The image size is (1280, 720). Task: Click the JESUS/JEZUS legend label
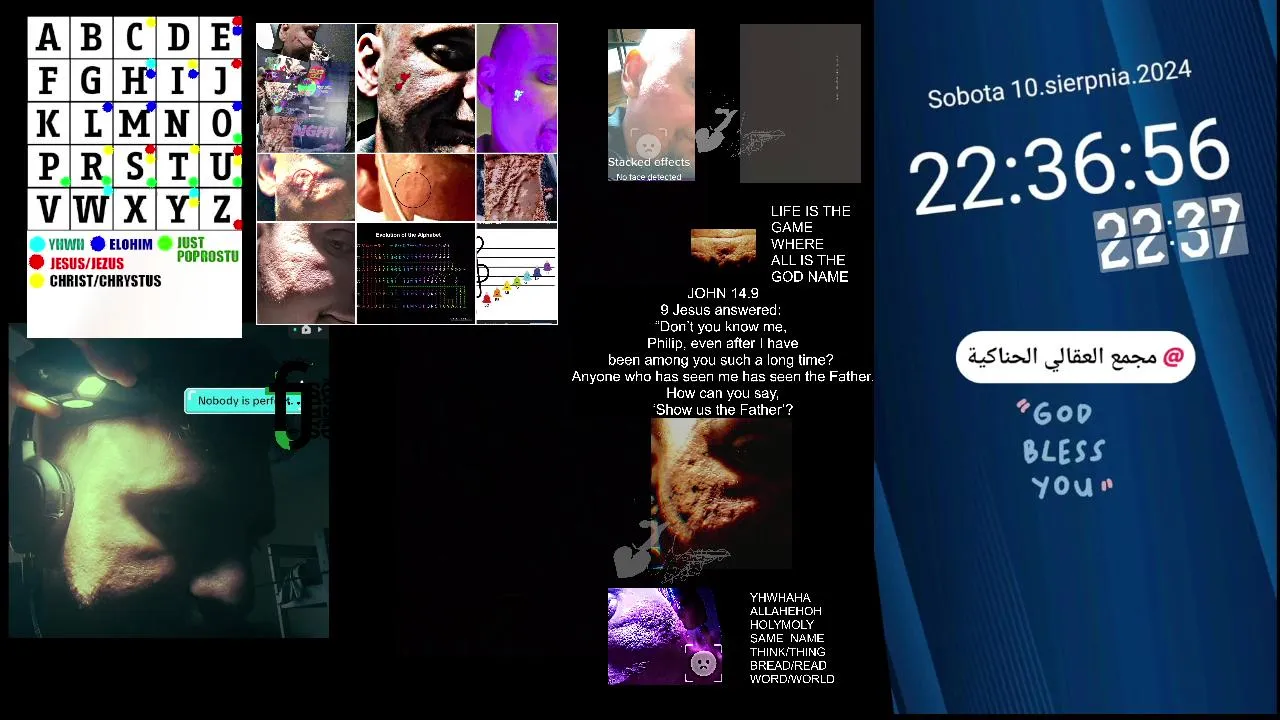click(x=87, y=263)
